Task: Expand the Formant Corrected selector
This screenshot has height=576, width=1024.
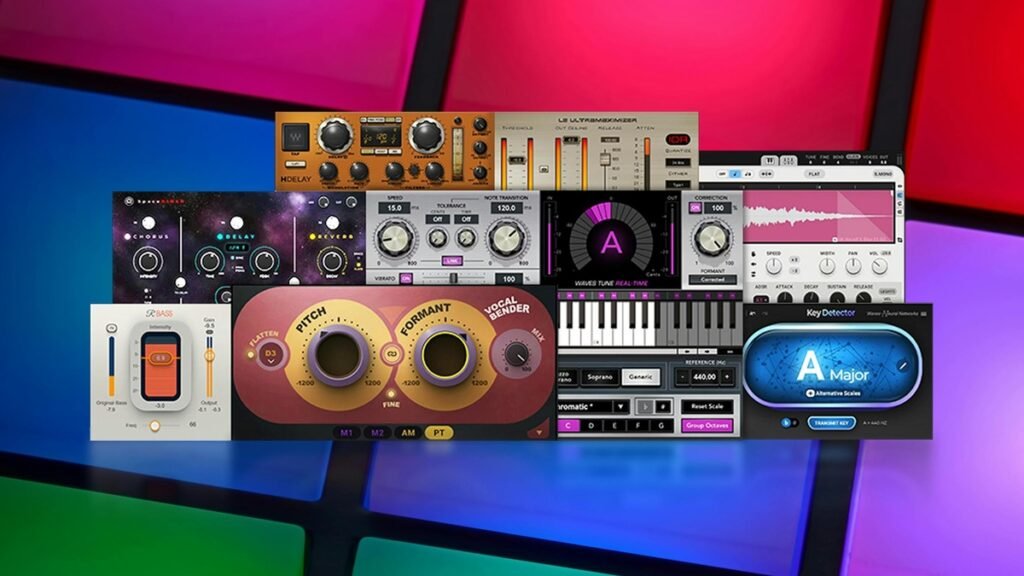Action: pyautogui.click(x=711, y=280)
